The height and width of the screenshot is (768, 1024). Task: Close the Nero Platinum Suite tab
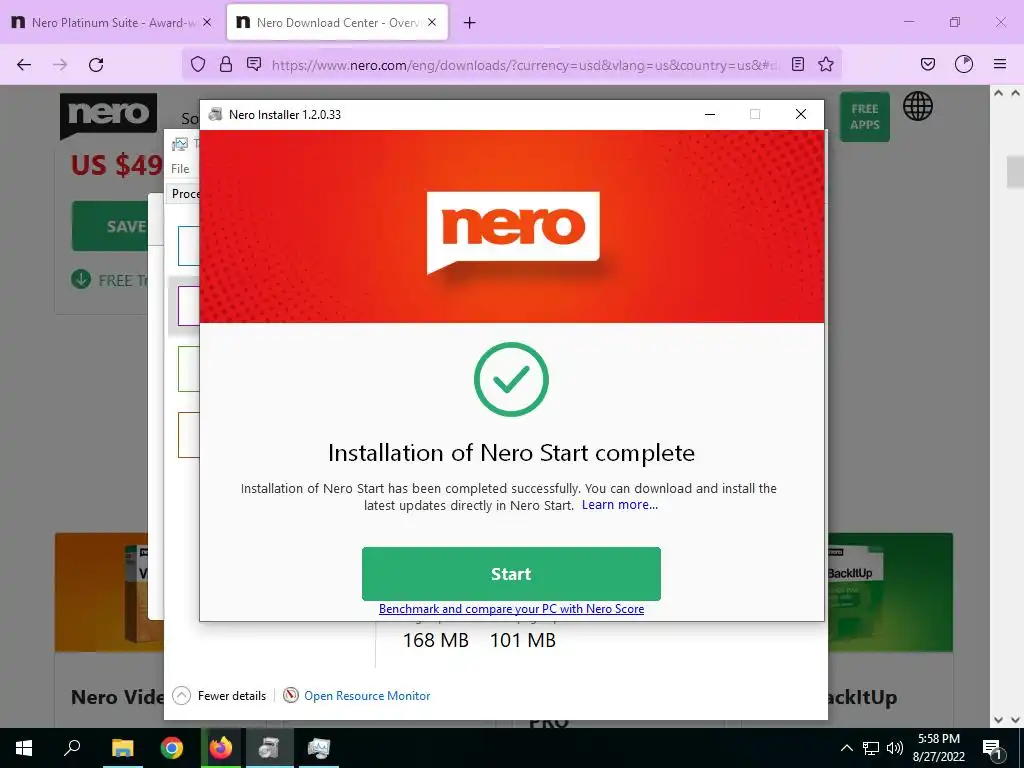pos(207,22)
